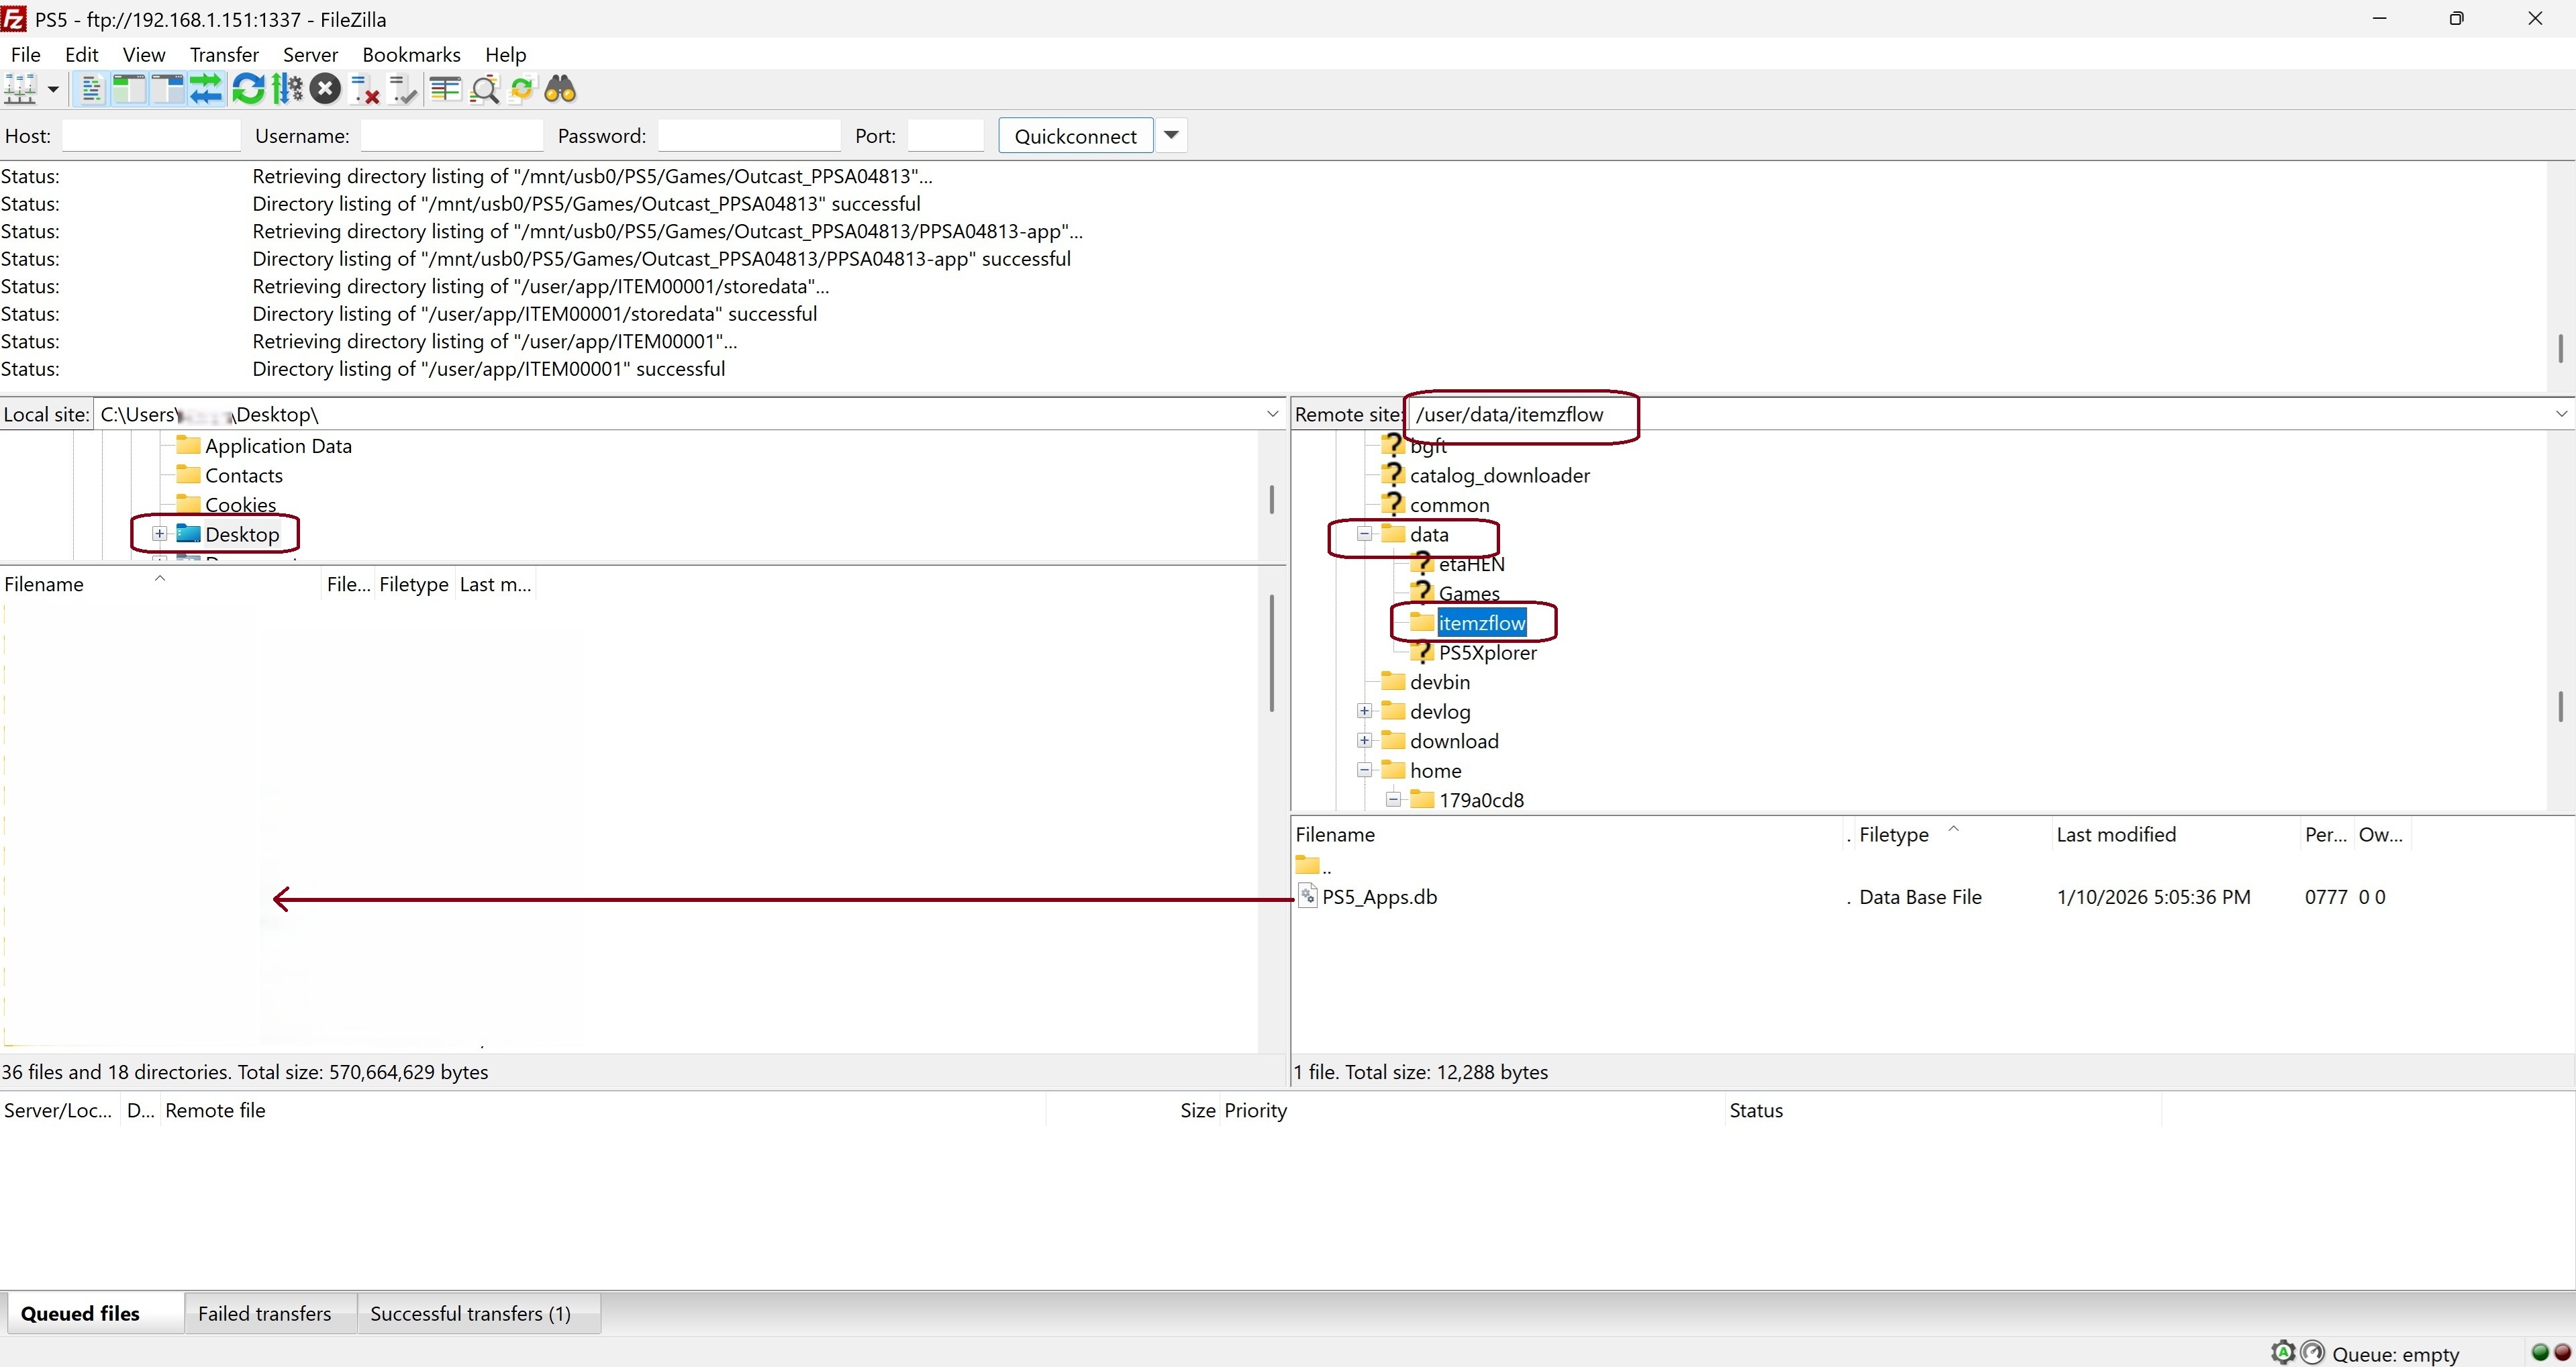Cancel current operation icon

click(325, 90)
